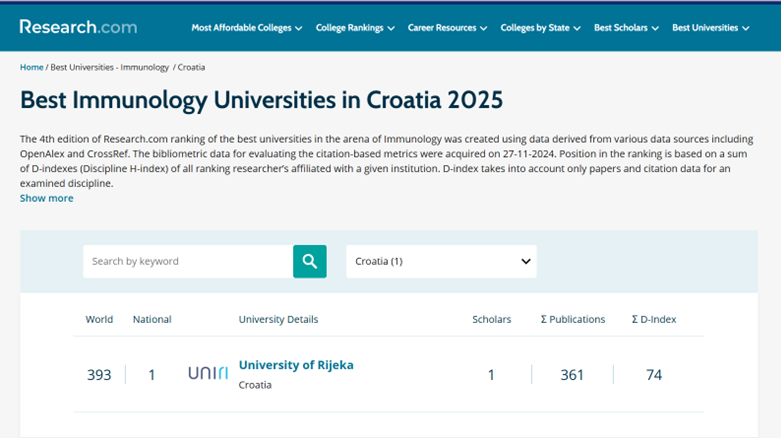
Task: Open Career Resources menu
Action: pyautogui.click(x=447, y=28)
